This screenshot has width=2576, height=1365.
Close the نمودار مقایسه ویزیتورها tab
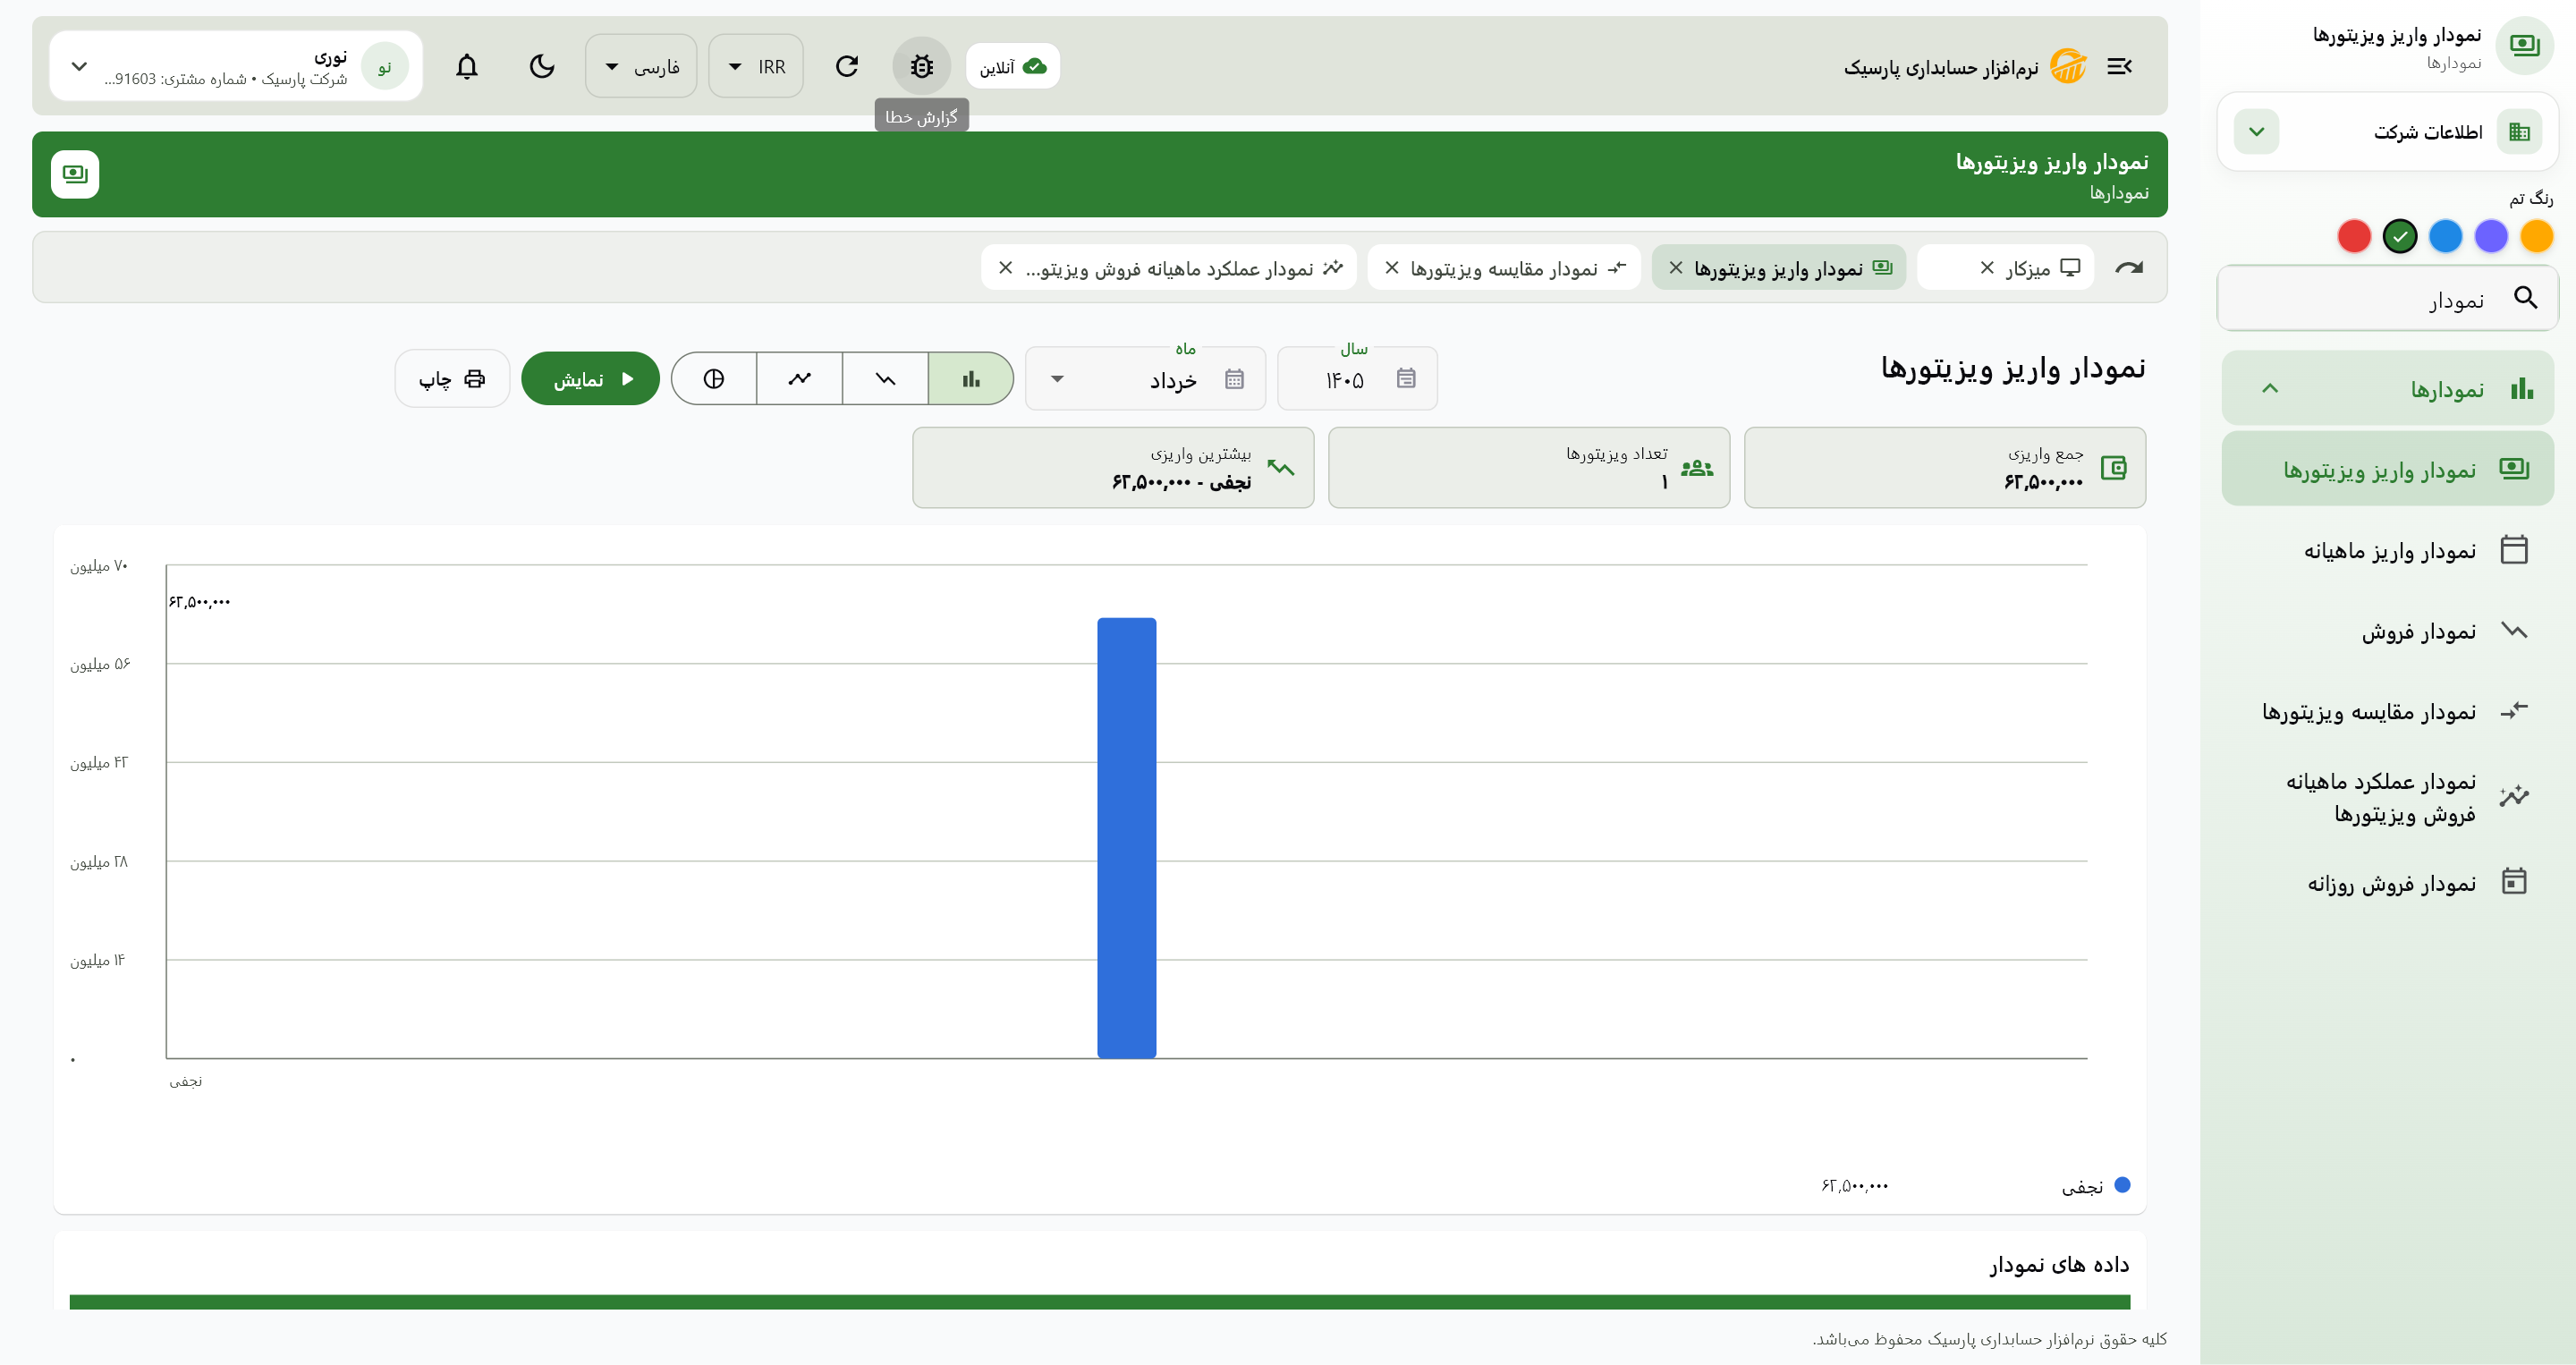[x=1391, y=267]
